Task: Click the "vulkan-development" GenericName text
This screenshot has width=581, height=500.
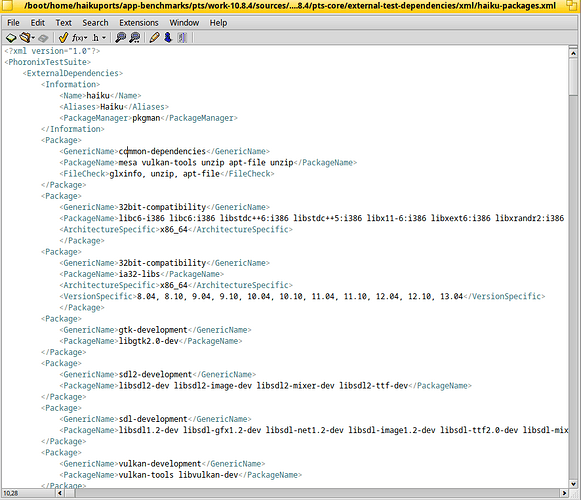Action: (160, 464)
